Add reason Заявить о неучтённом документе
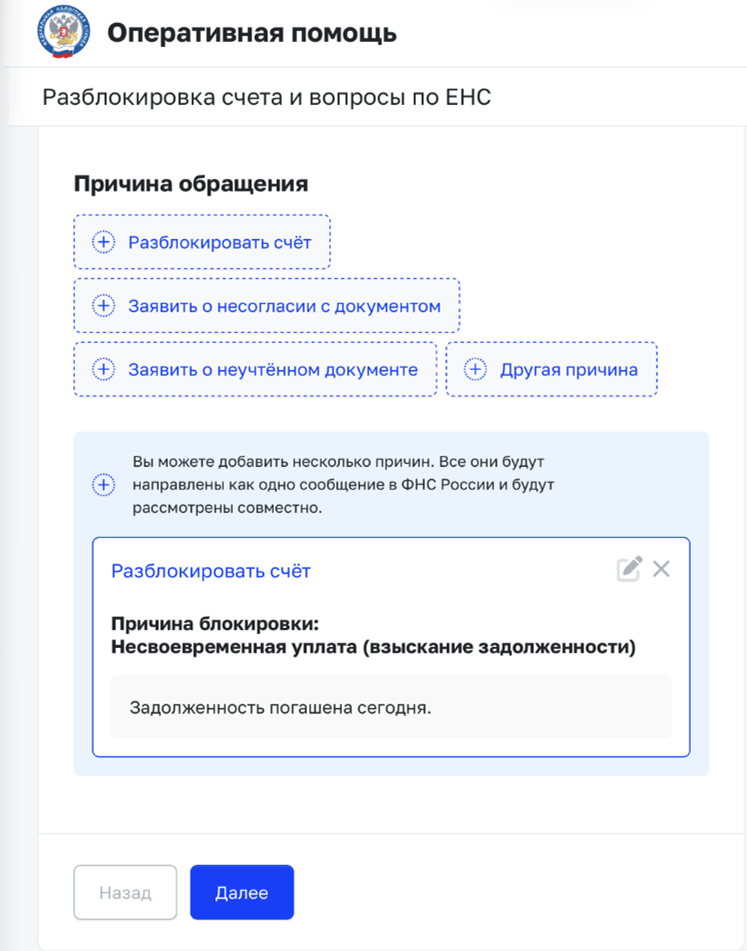 coord(255,369)
